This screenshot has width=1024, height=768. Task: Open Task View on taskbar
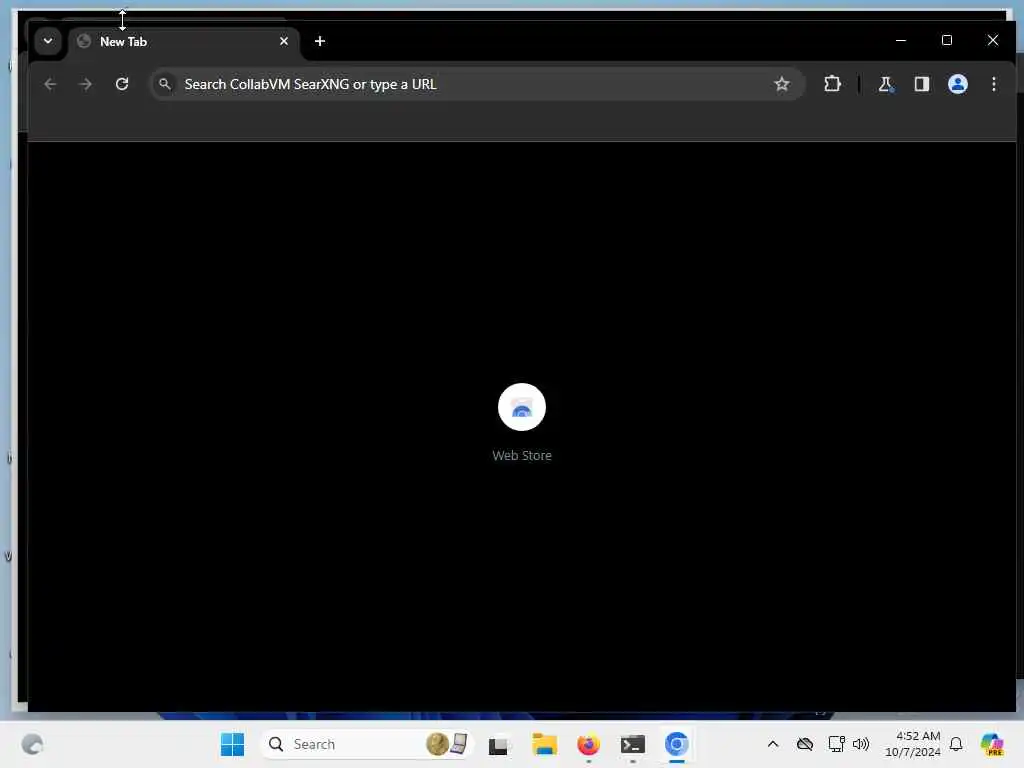(x=499, y=745)
